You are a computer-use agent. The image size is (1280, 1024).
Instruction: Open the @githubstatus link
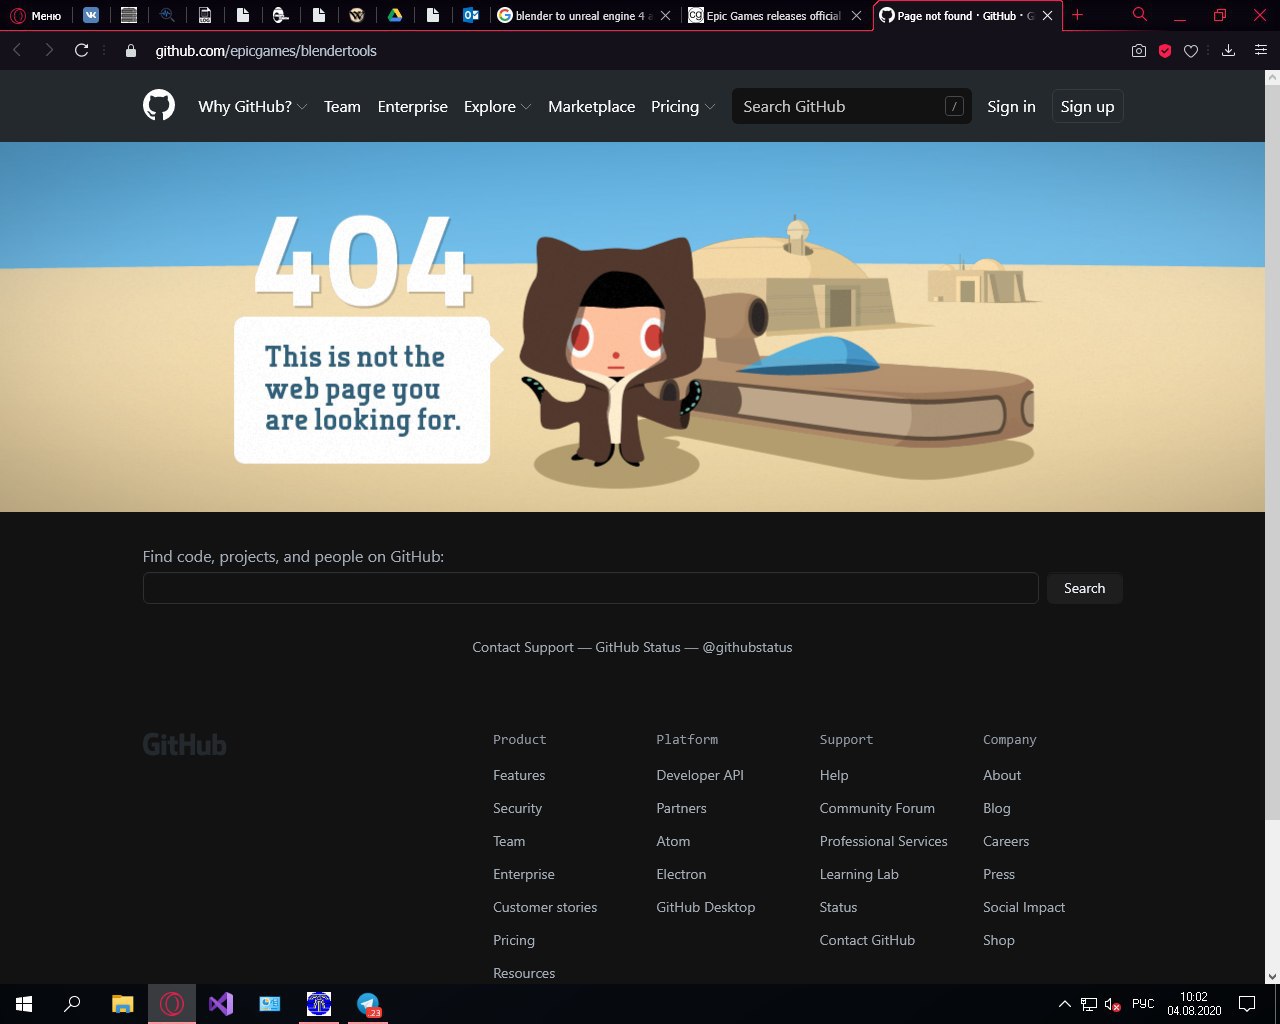point(747,647)
